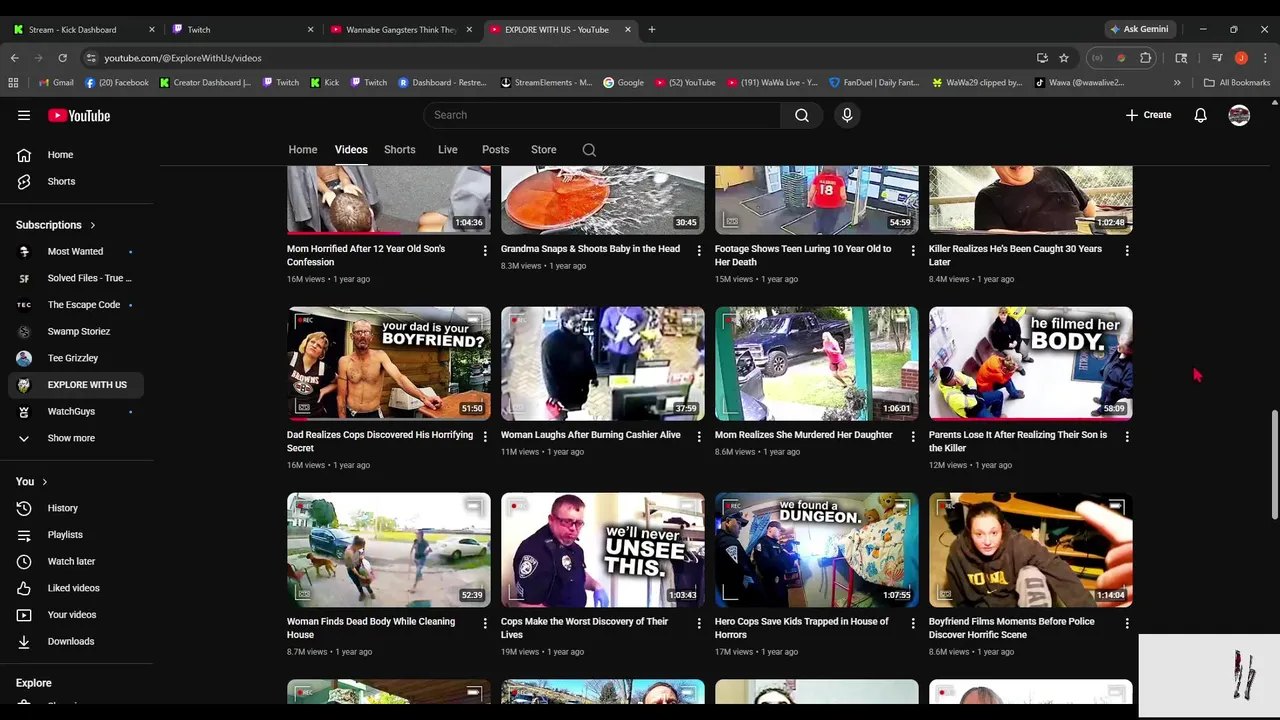The image size is (1280, 720).
Task: Switch to Shorts channel tab
Action: pos(400,150)
